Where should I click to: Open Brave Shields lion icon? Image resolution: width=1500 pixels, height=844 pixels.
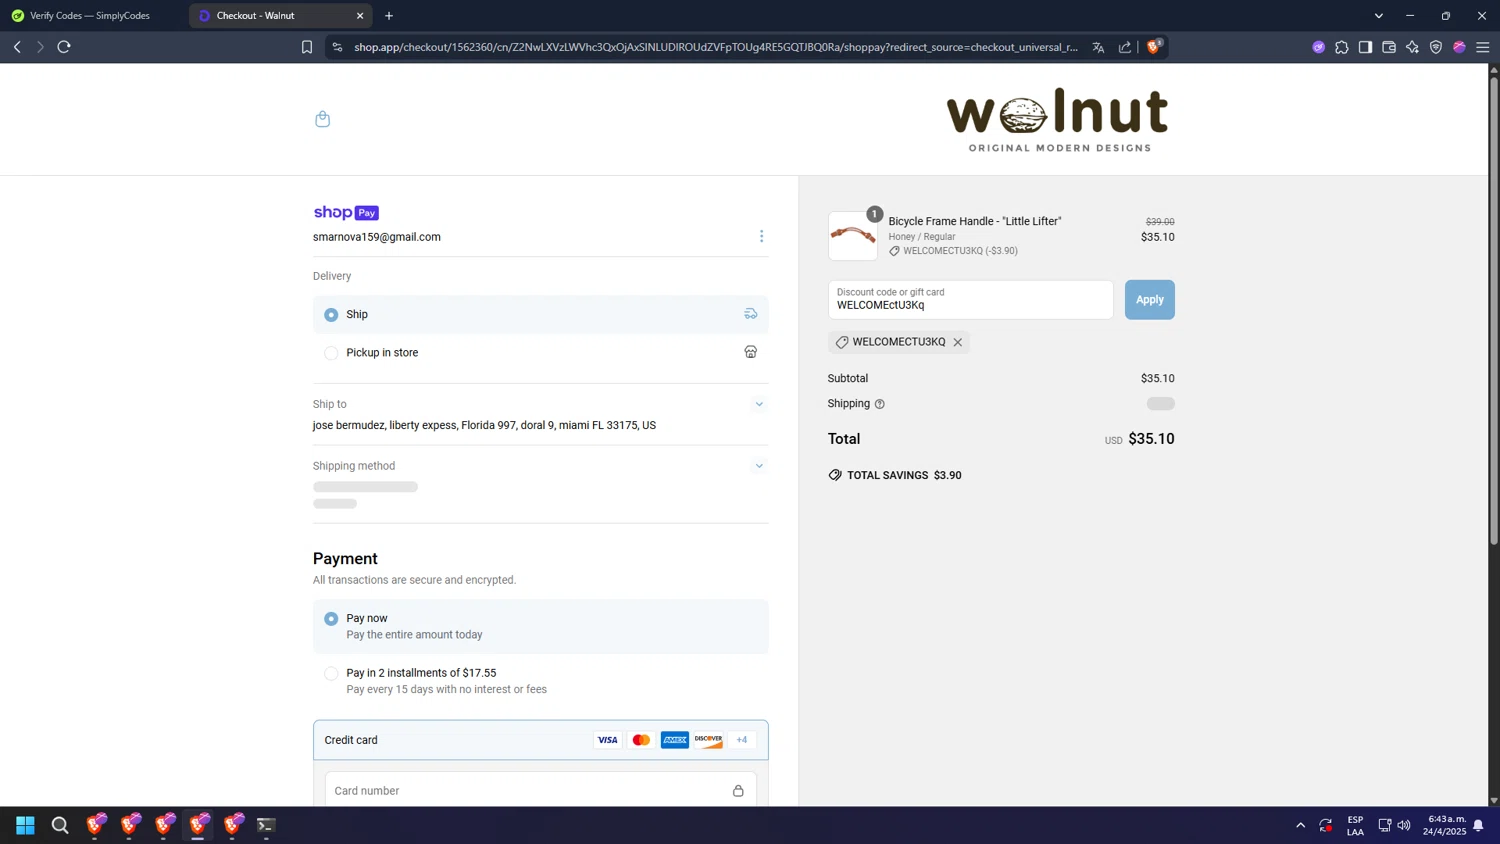[1153, 46]
